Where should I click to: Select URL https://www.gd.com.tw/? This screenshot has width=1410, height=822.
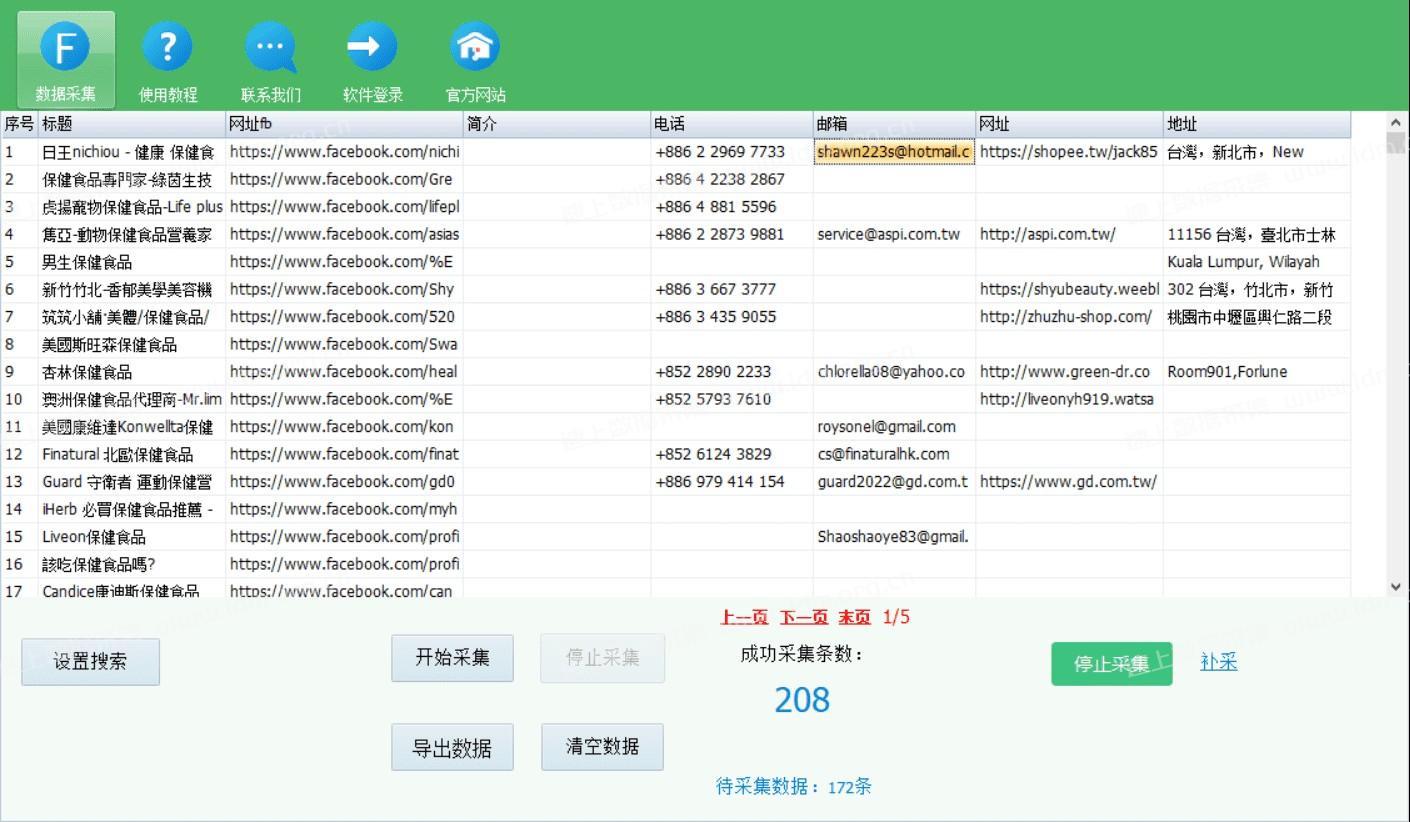1070,482
